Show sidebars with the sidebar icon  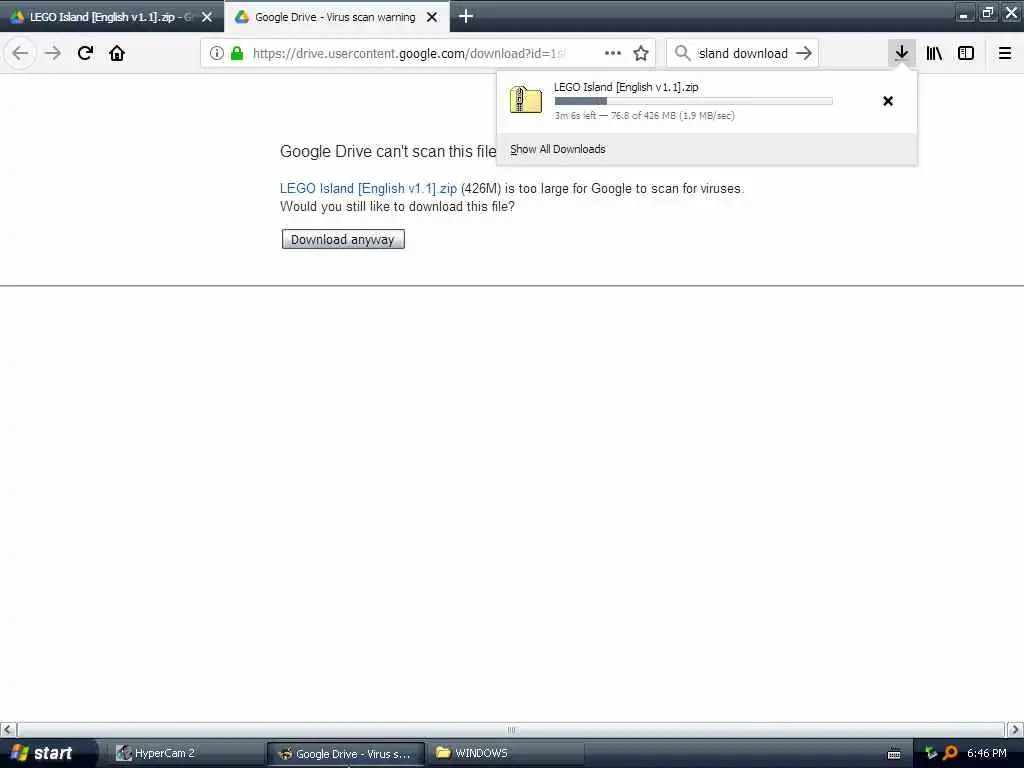point(966,53)
